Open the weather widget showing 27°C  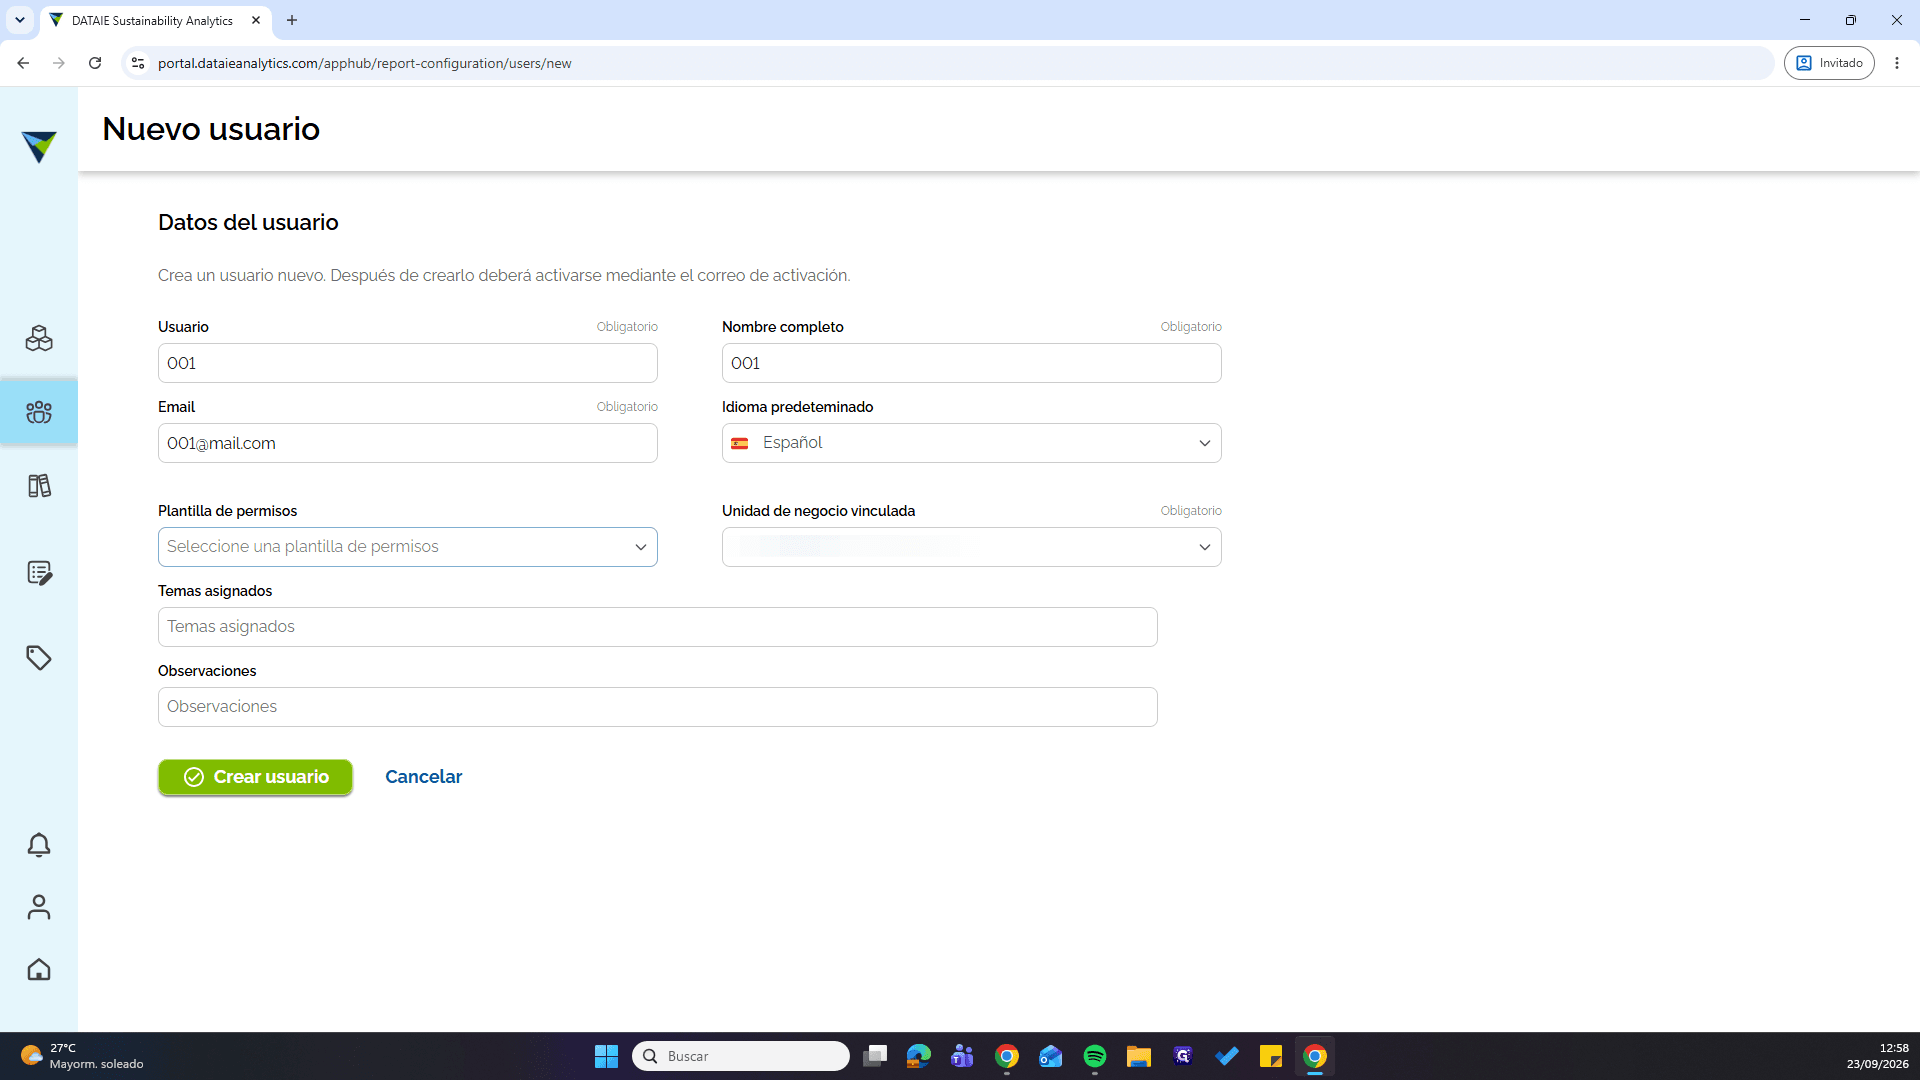click(x=82, y=1056)
